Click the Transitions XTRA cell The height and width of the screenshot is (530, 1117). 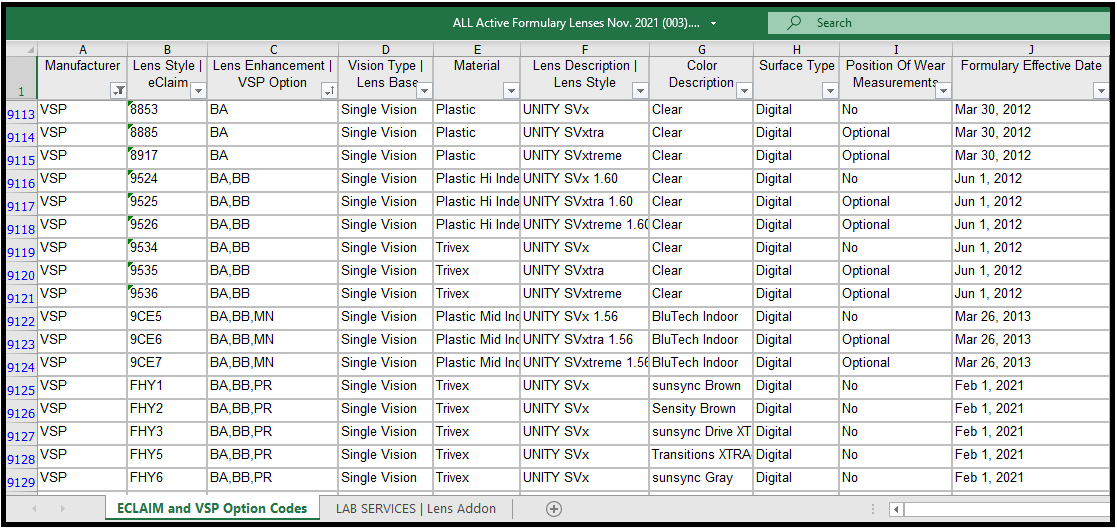[x=702, y=455]
